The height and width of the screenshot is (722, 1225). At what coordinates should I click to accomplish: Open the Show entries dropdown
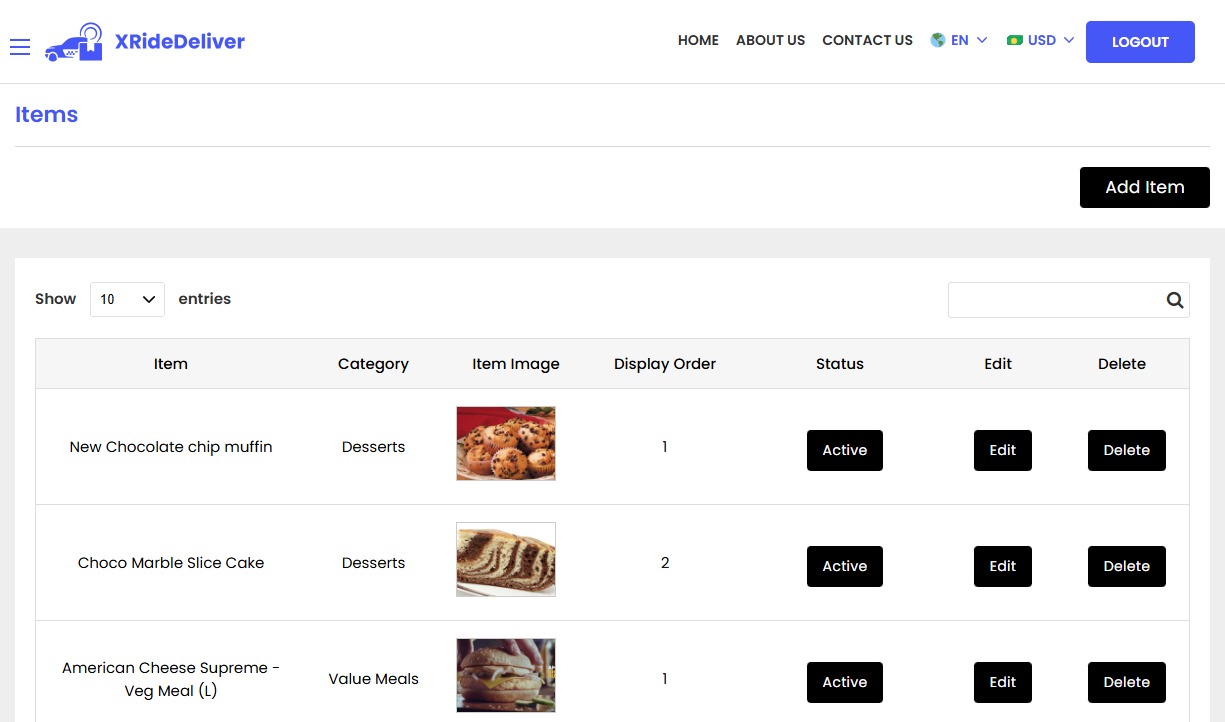click(127, 299)
